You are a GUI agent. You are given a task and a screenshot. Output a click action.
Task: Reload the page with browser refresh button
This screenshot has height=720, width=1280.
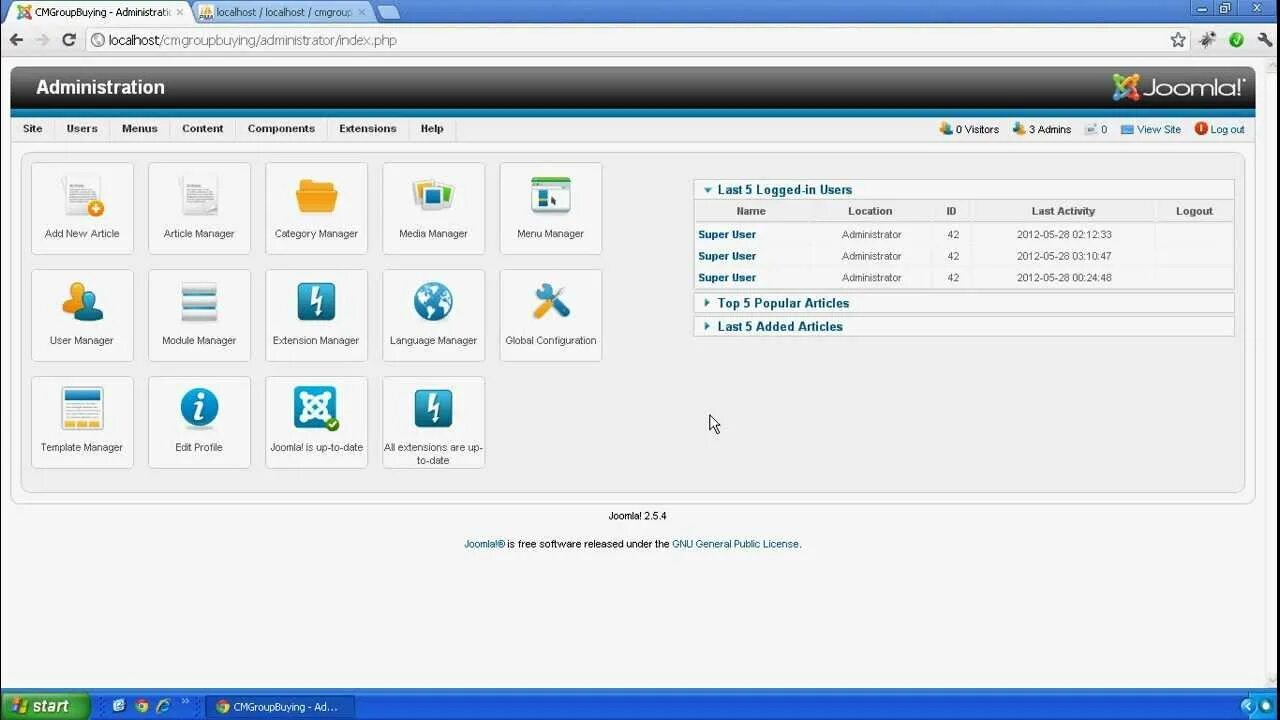[x=68, y=40]
